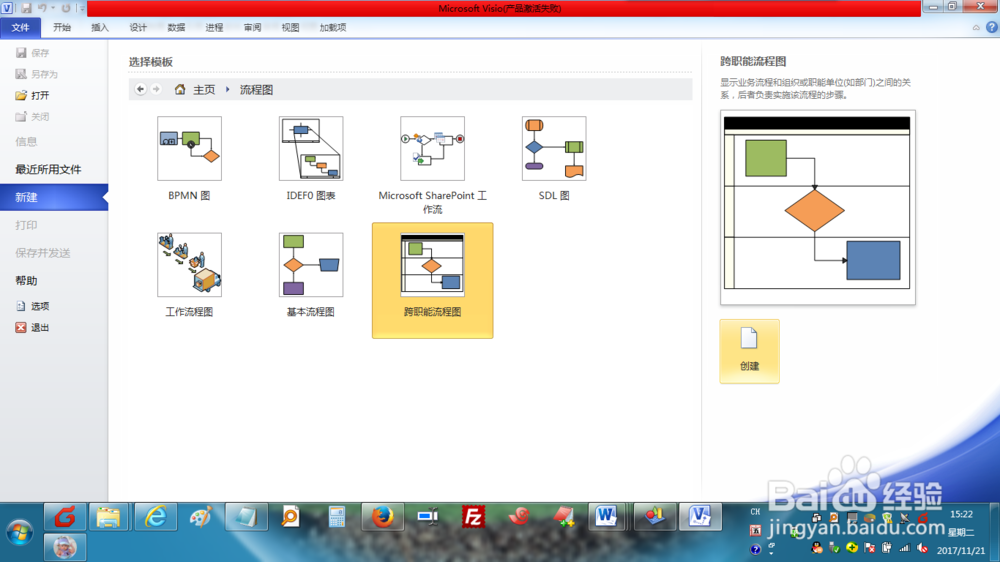The width and height of the screenshot is (1000, 562).
Task: Open the 信息 section
Action: click(26, 142)
